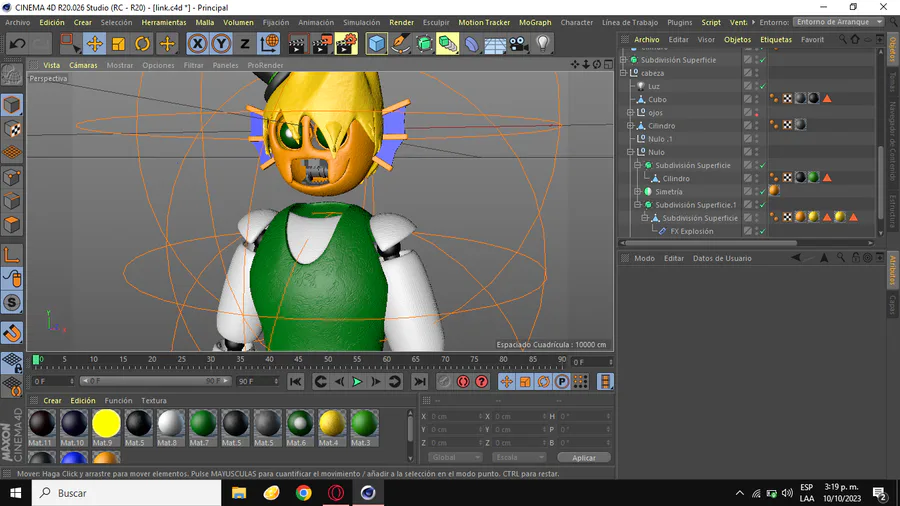
Task: Switch to Model mode cube icon
Action: coord(11,104)
